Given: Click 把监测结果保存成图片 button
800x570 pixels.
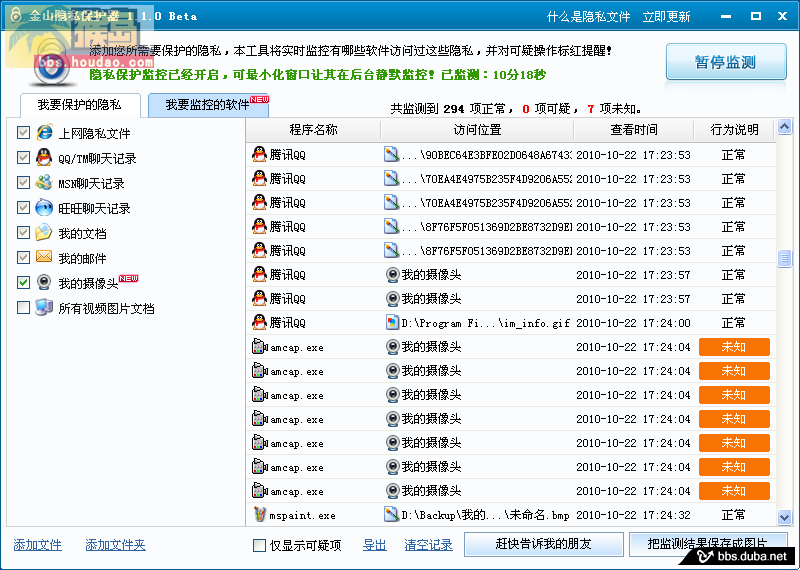Looking at the screenshot, I should tap(708, 544).
